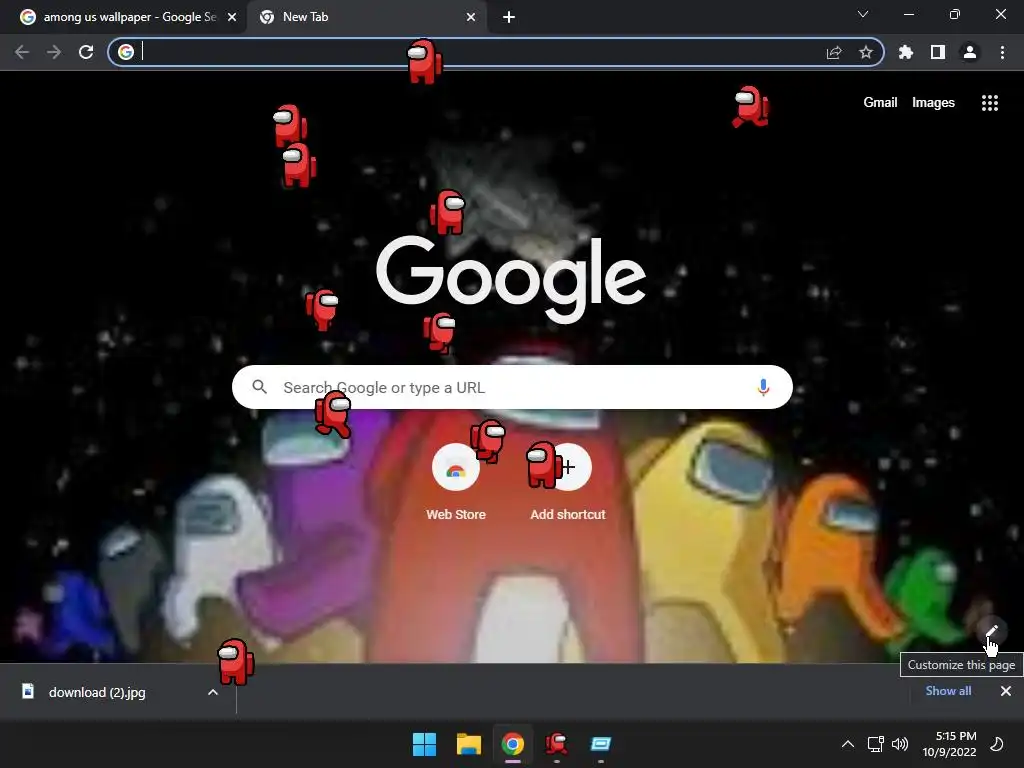This screenshot has height=768, width=1024.
Task: Go forward using the forward arrow
Action: coord(54,52)
